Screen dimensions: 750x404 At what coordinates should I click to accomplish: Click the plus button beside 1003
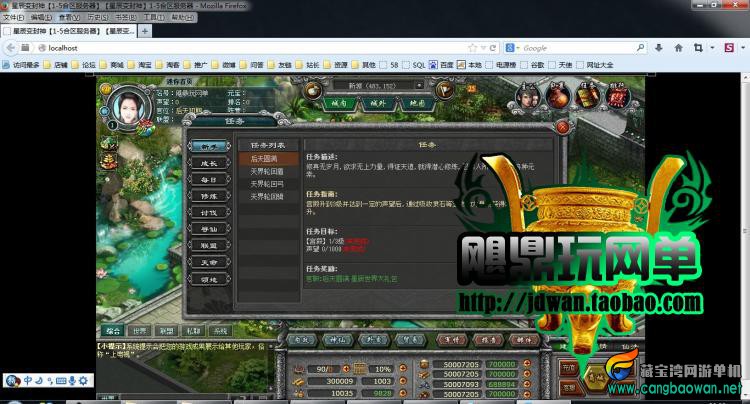(x=403, y=381)
